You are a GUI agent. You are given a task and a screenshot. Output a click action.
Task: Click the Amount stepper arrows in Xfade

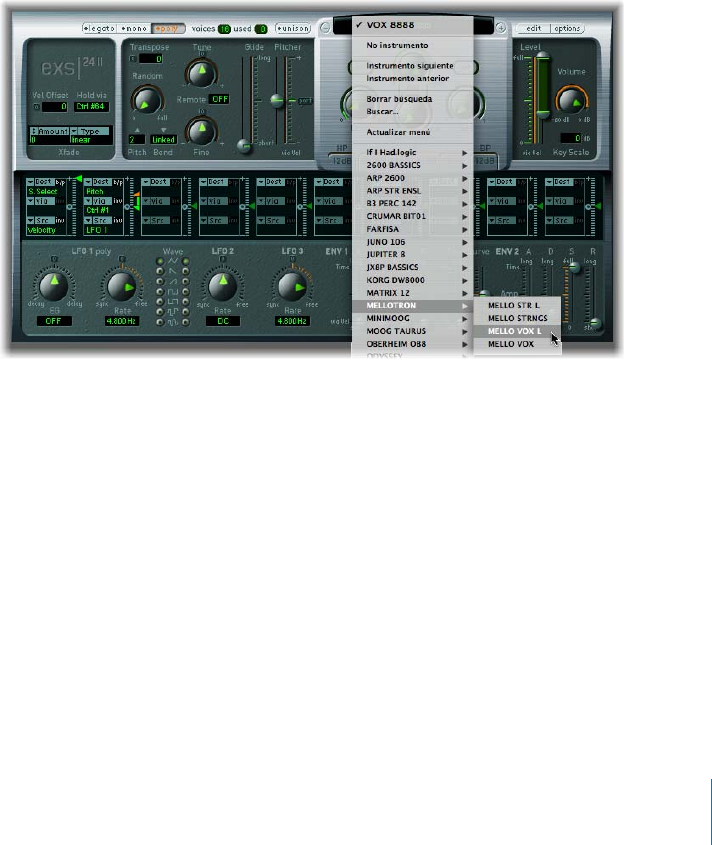tap(33, 131)
